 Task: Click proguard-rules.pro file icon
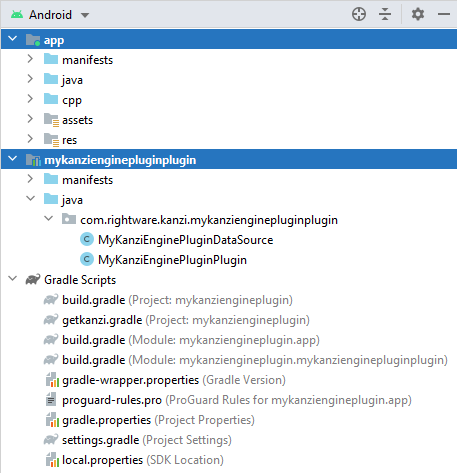[51, 399]
